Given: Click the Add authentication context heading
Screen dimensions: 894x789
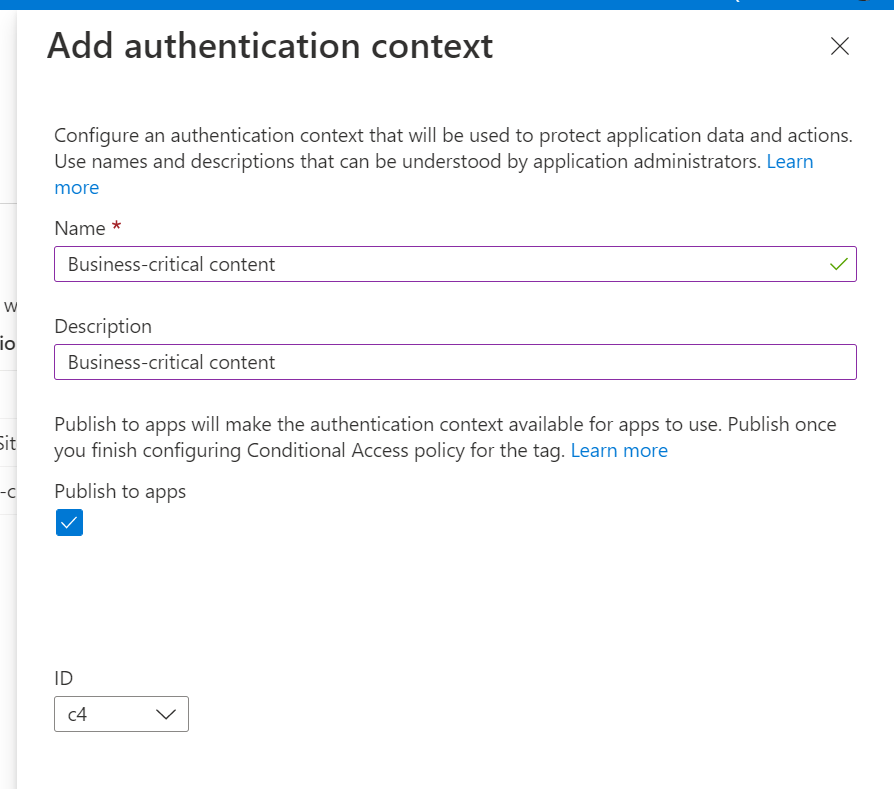Looking at the screenshot, I should [270, 46].
